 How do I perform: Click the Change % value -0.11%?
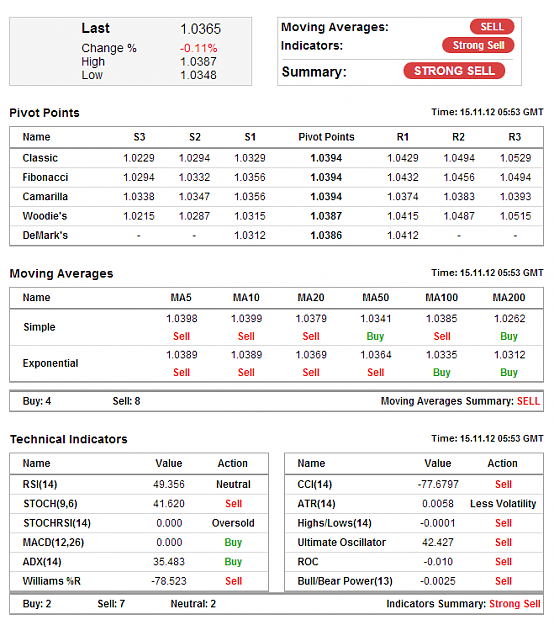[198, 48]
